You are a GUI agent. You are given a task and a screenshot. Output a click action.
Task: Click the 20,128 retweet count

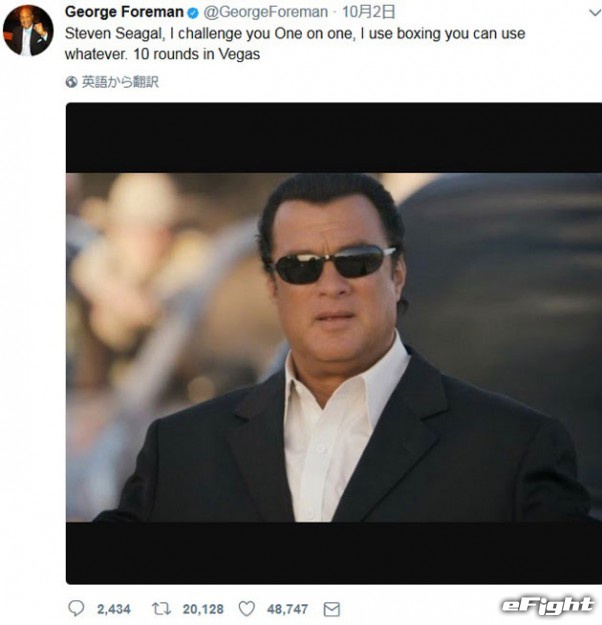click(x=201, y=608)
